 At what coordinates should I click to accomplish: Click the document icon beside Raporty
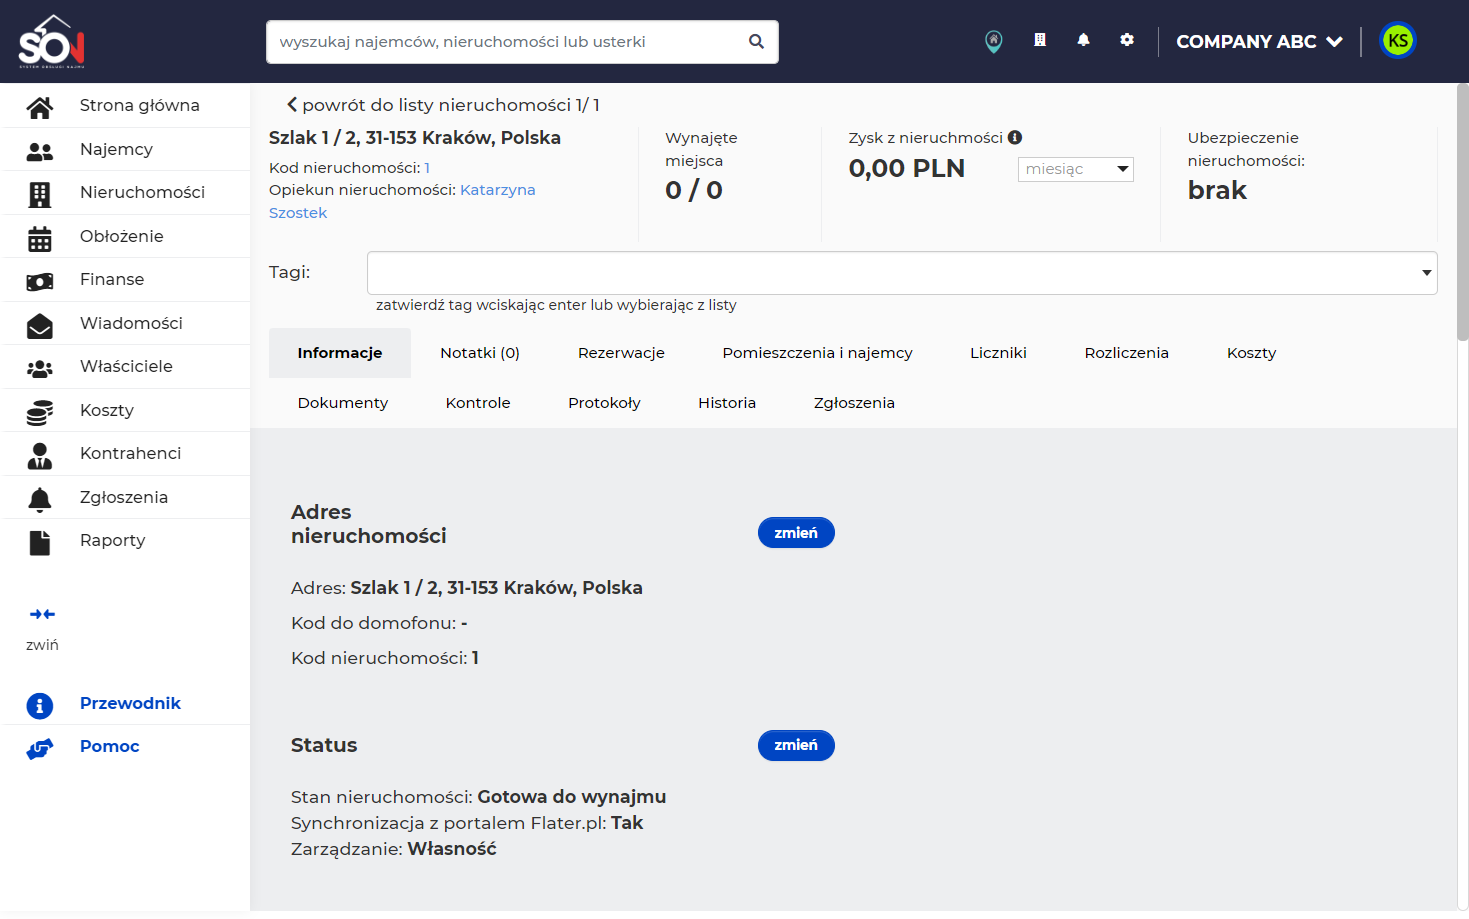click(40, 541)
